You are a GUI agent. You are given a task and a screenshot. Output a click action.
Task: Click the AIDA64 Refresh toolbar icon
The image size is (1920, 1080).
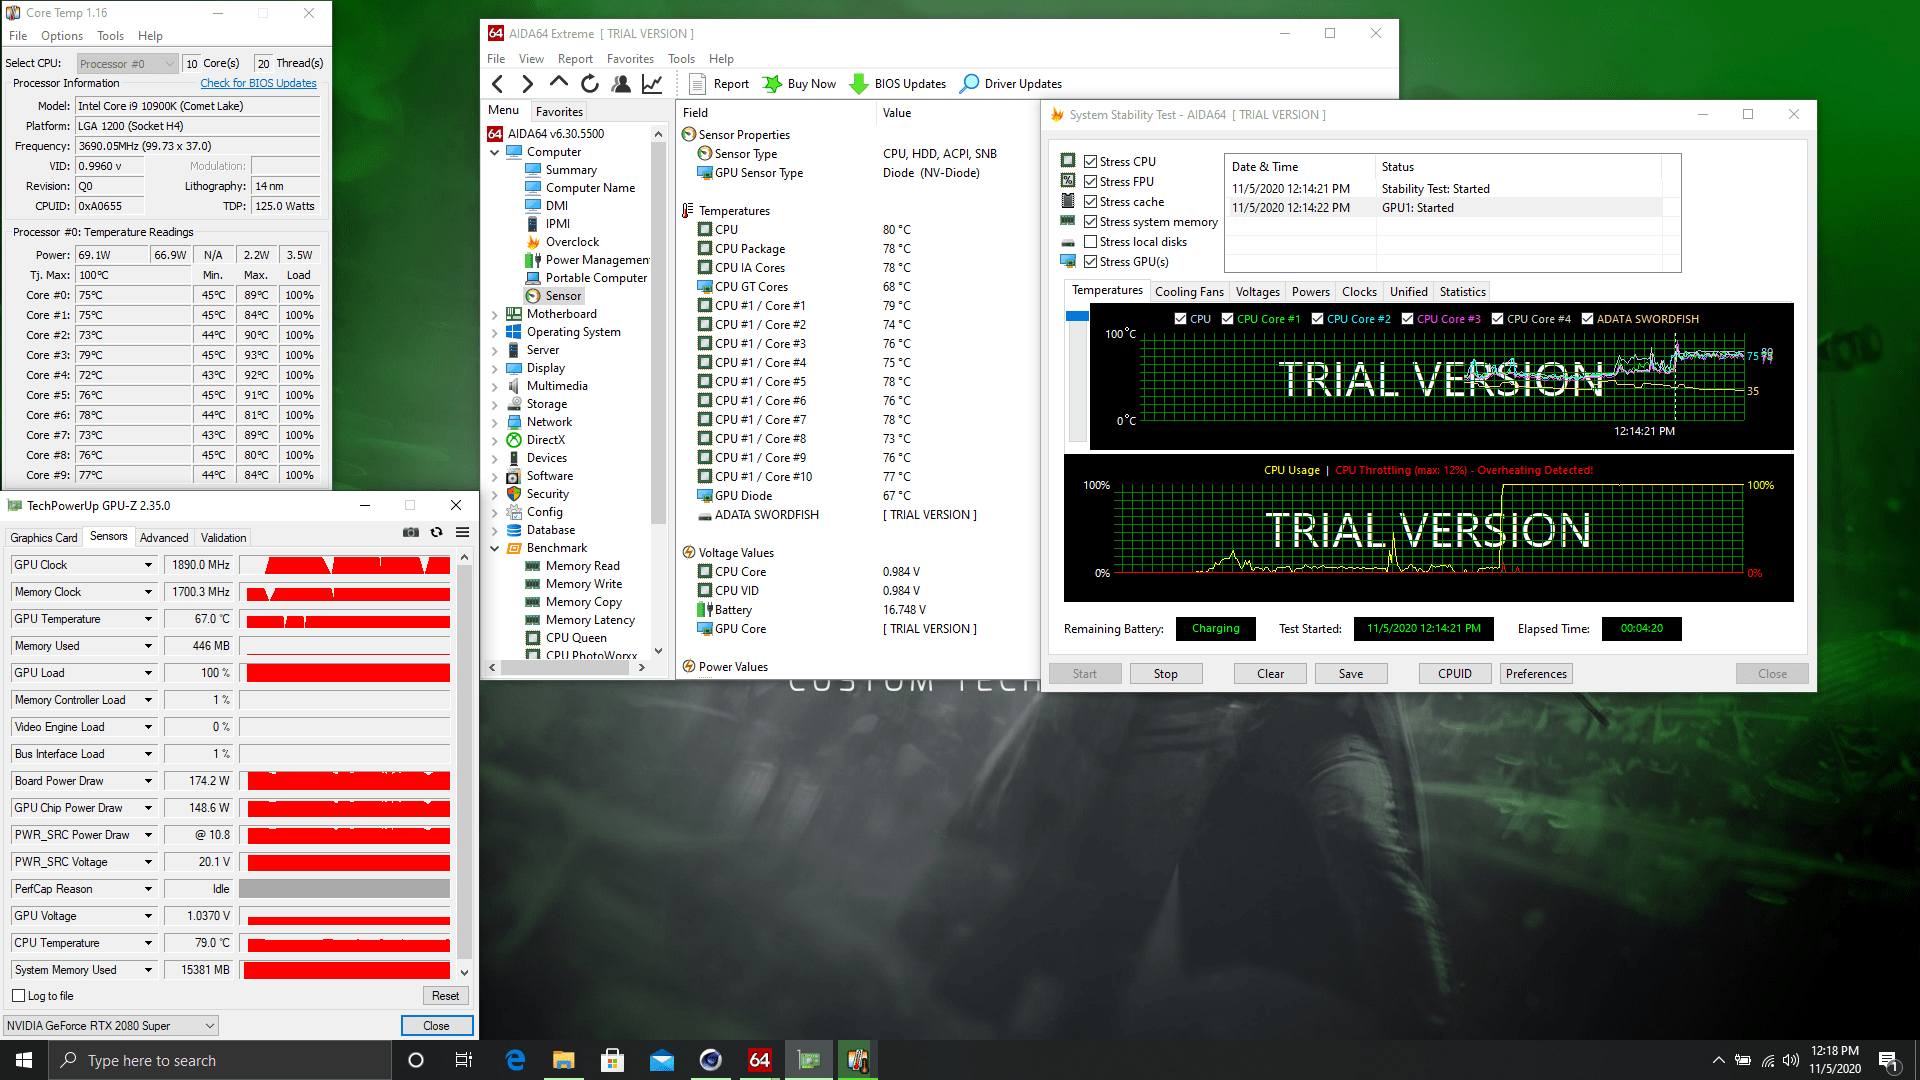pos(590,84)
